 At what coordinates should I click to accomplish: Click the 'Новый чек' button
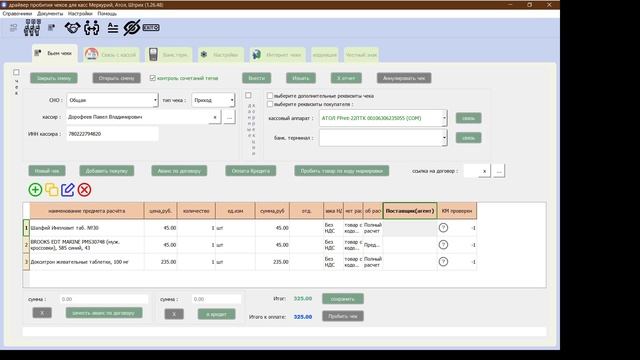[x=47, y=171]
